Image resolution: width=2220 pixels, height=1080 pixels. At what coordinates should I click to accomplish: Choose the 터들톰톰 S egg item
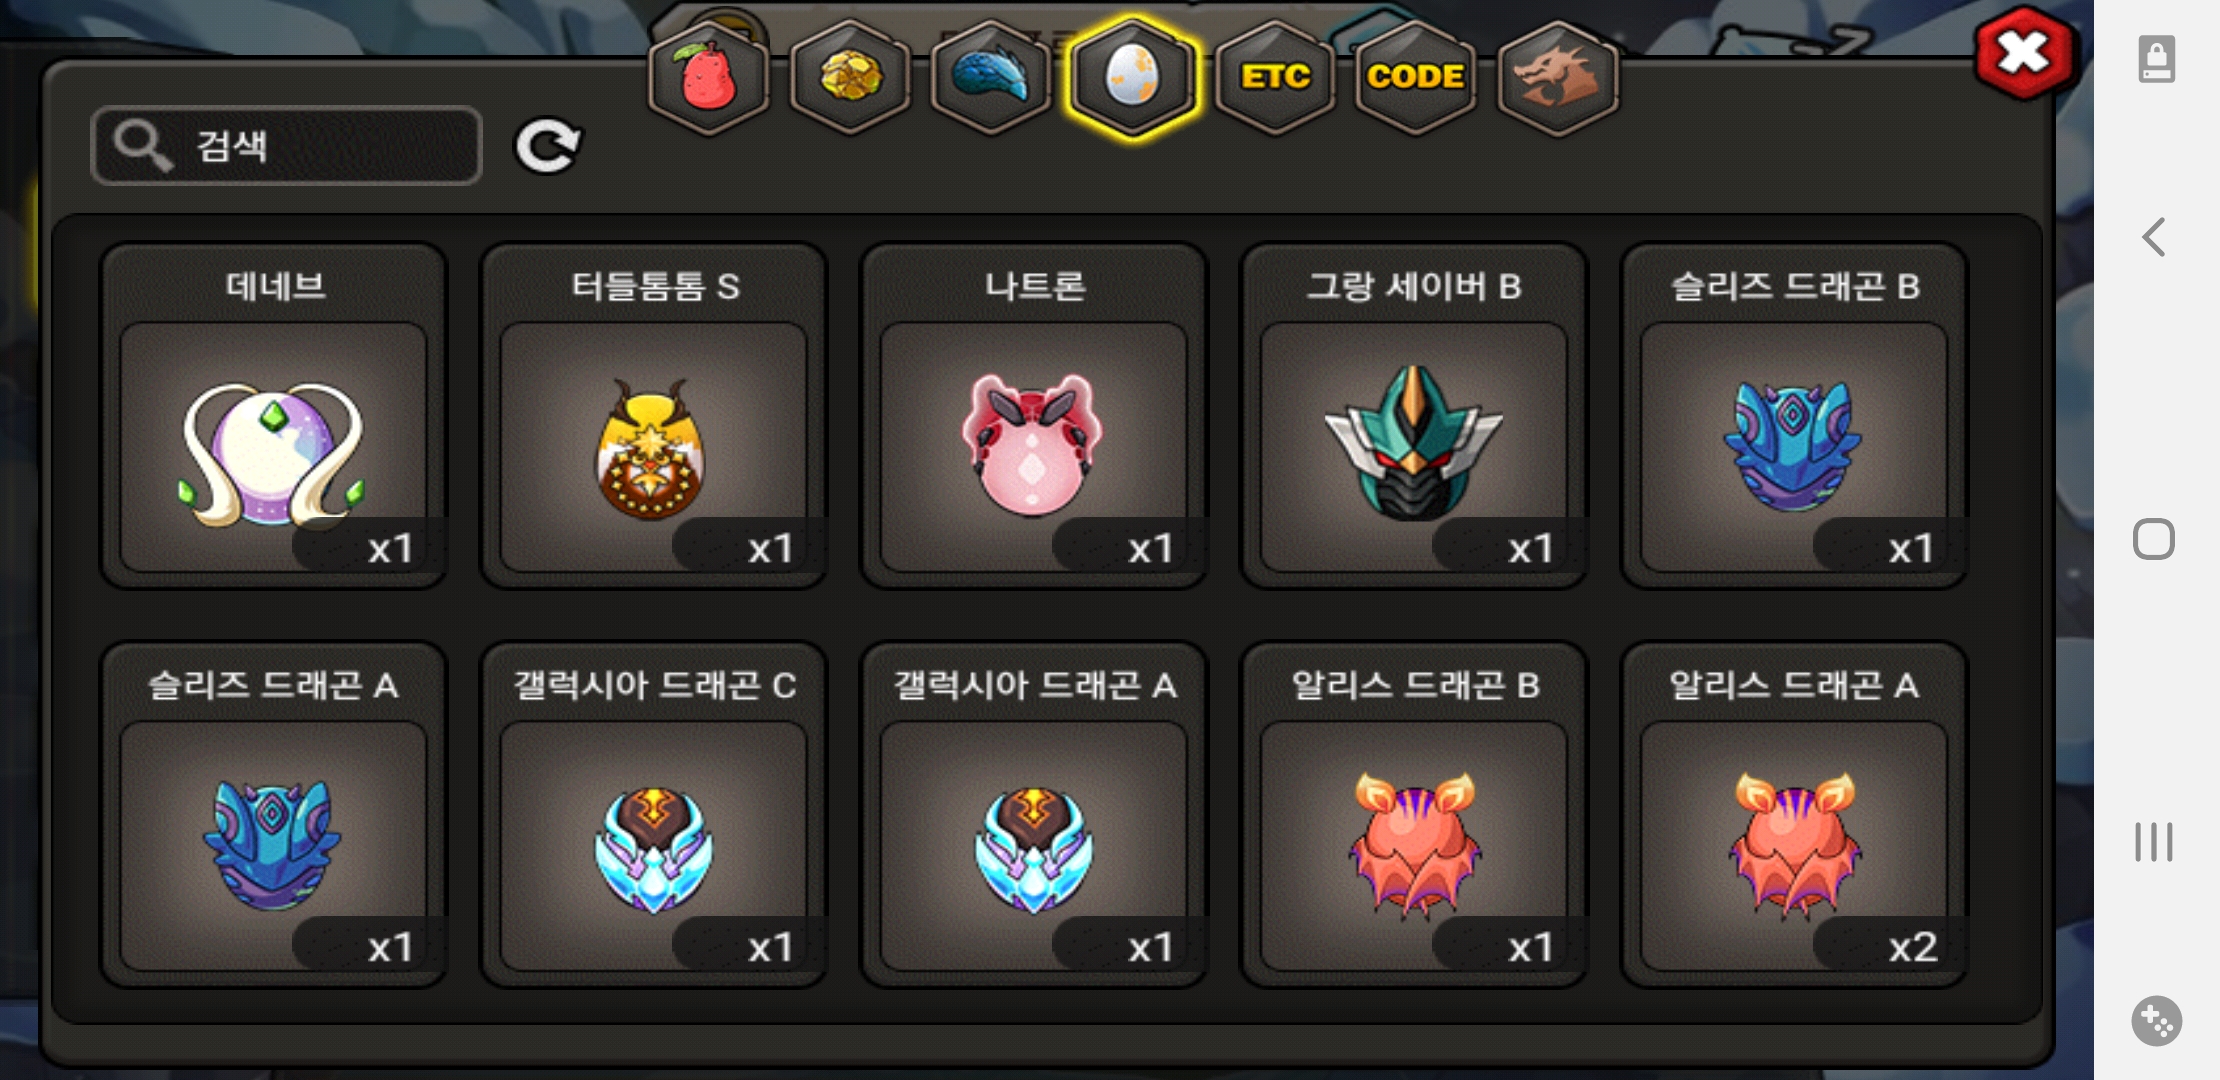pyautogui.click(x=653, y=415)
